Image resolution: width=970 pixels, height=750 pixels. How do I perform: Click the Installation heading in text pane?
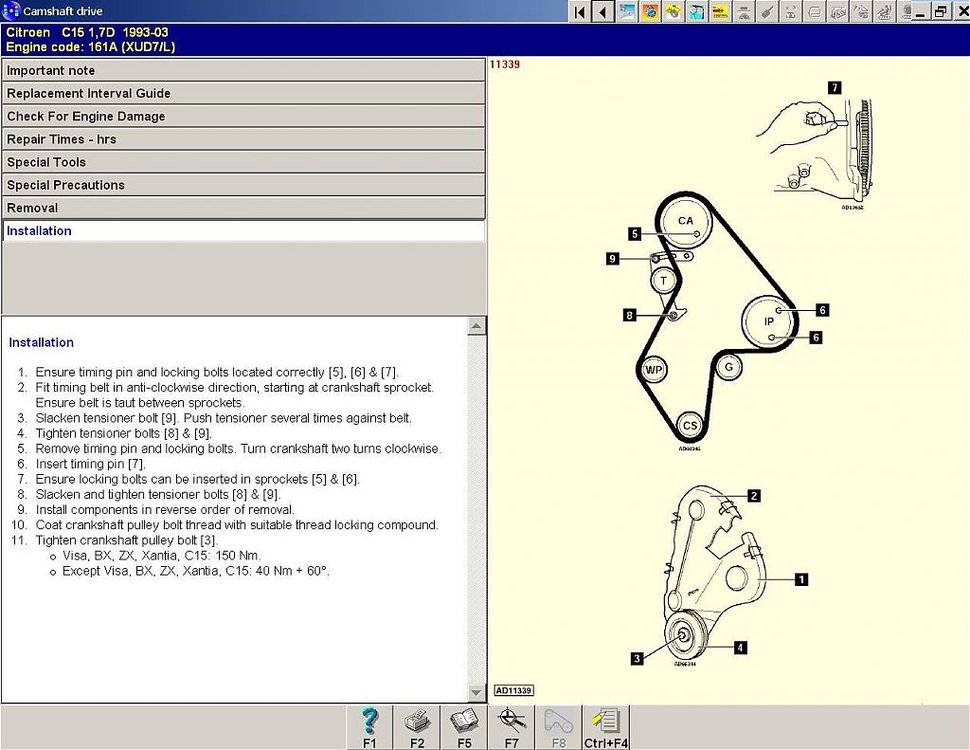(41, 342)
